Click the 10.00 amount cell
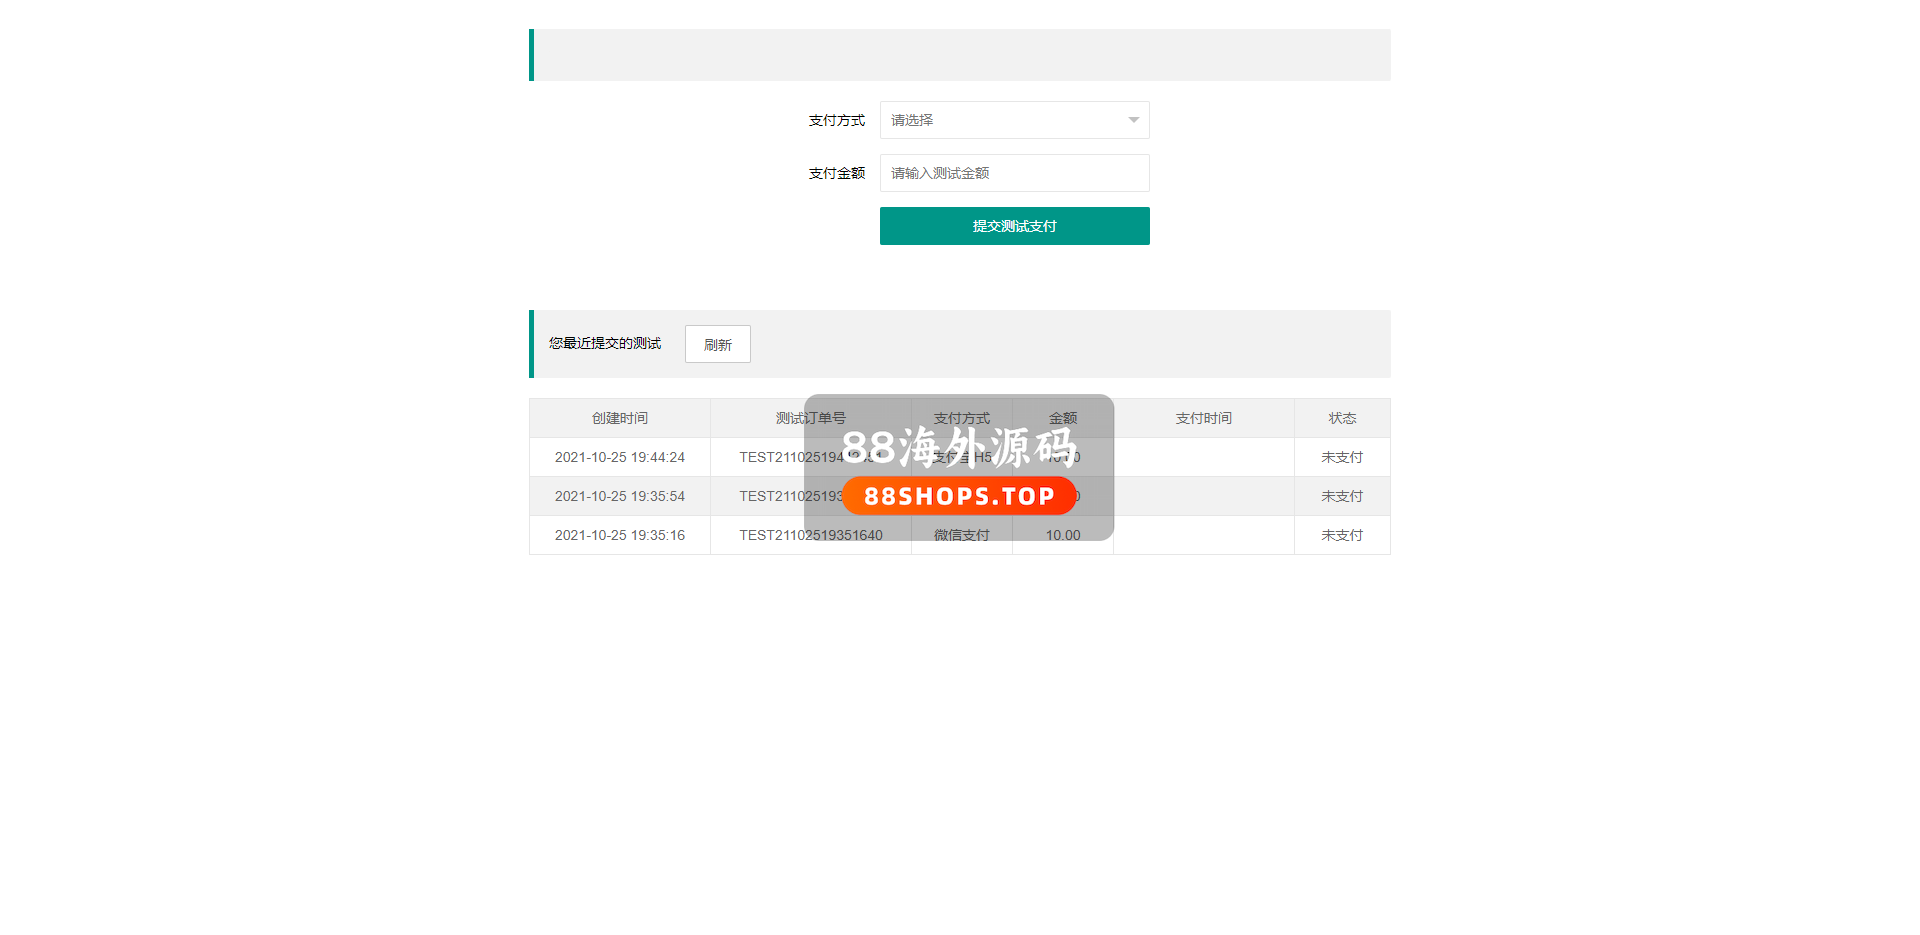This screenshot has width=1920, height=935. 1062,535
